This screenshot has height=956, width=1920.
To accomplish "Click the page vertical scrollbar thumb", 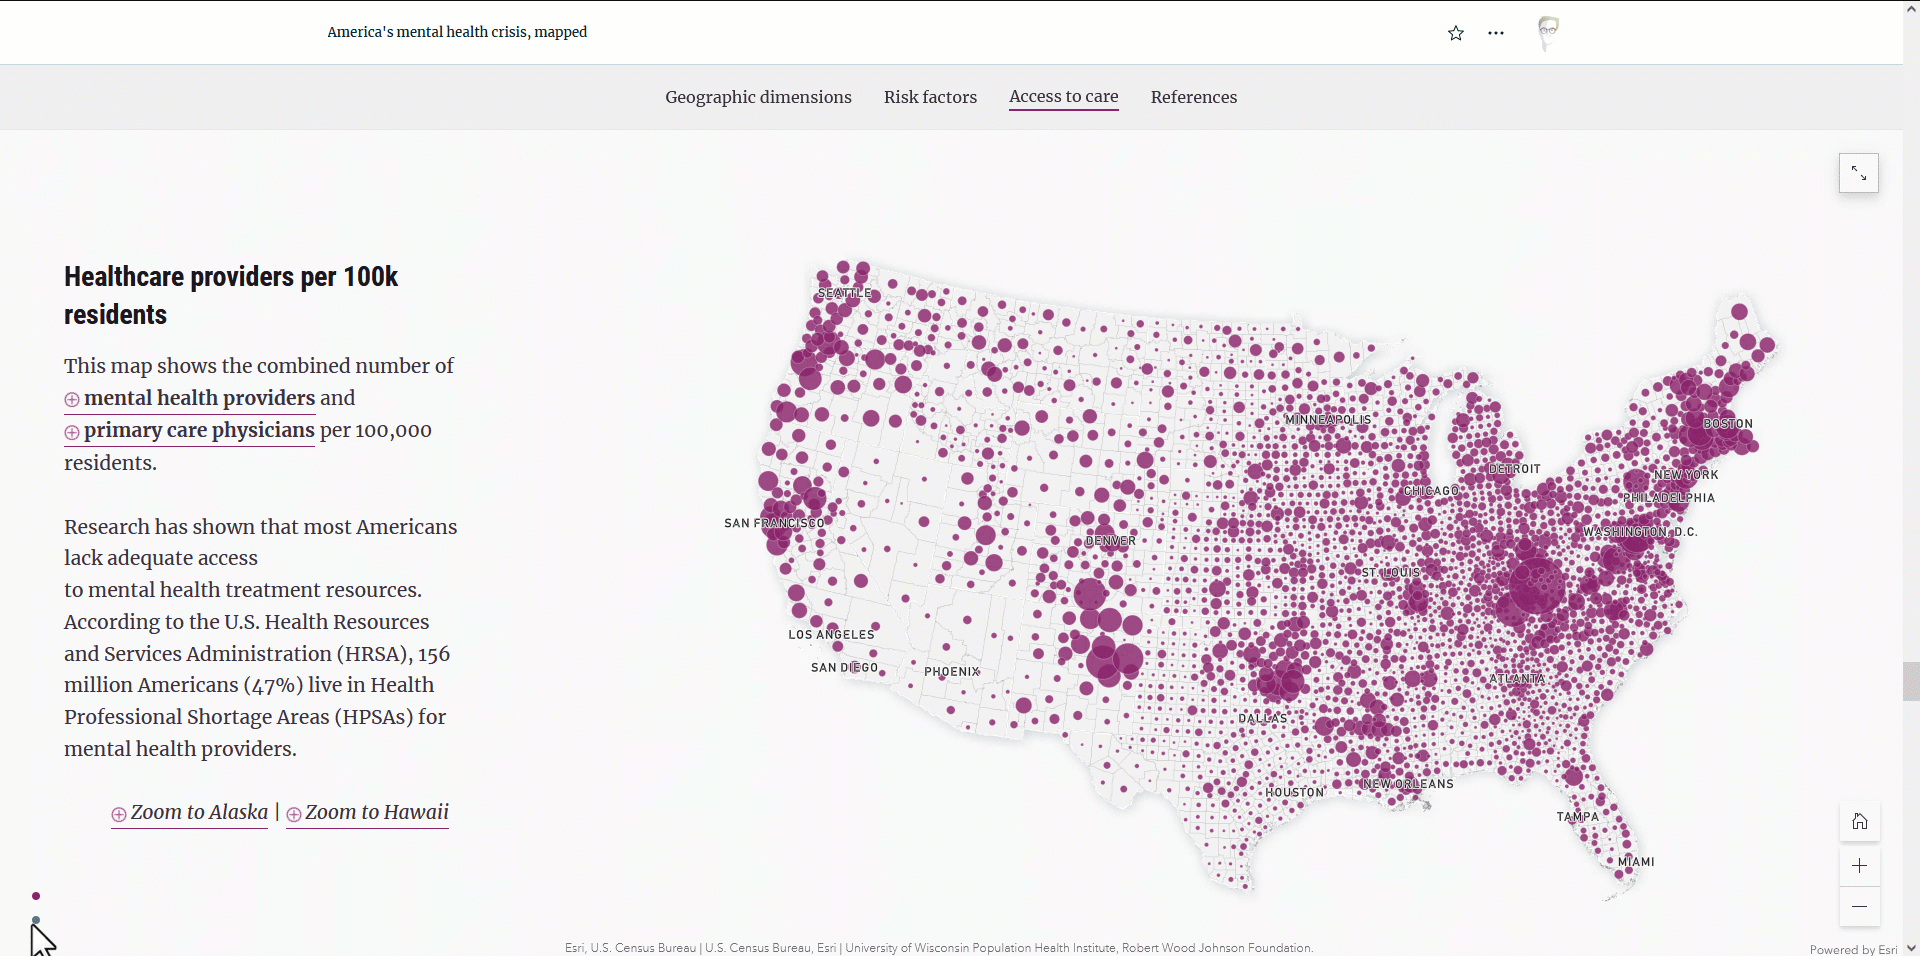I will click(x=1911, y=681).
